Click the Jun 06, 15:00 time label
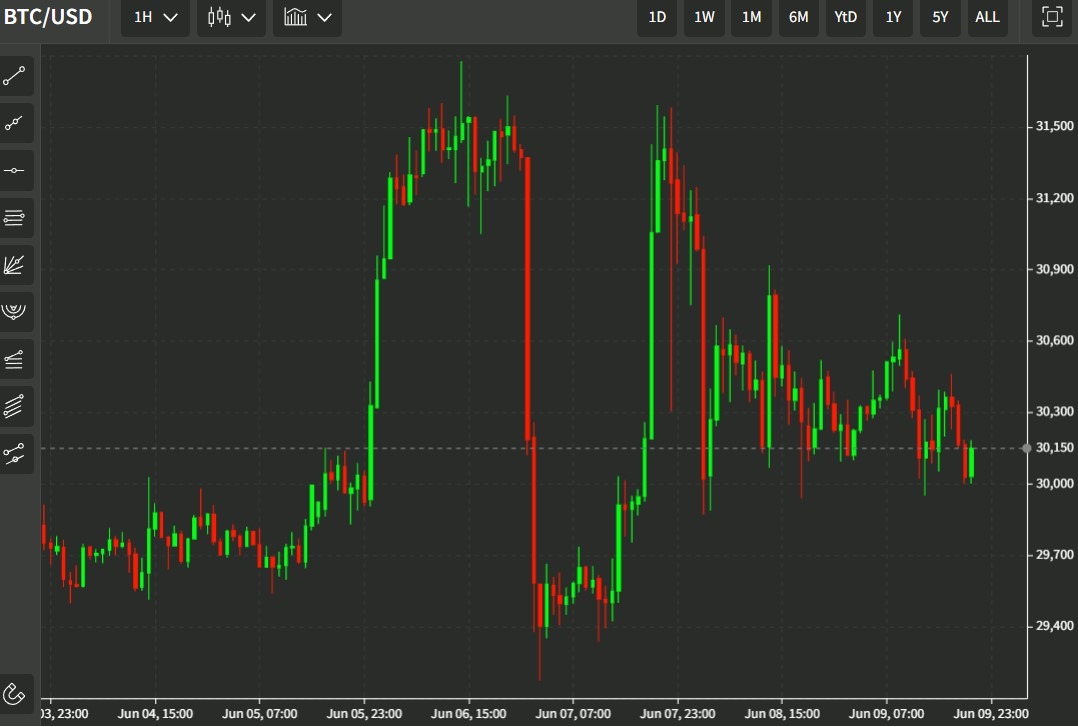This screenshot has height=727, width=1078. pos(469,714)
